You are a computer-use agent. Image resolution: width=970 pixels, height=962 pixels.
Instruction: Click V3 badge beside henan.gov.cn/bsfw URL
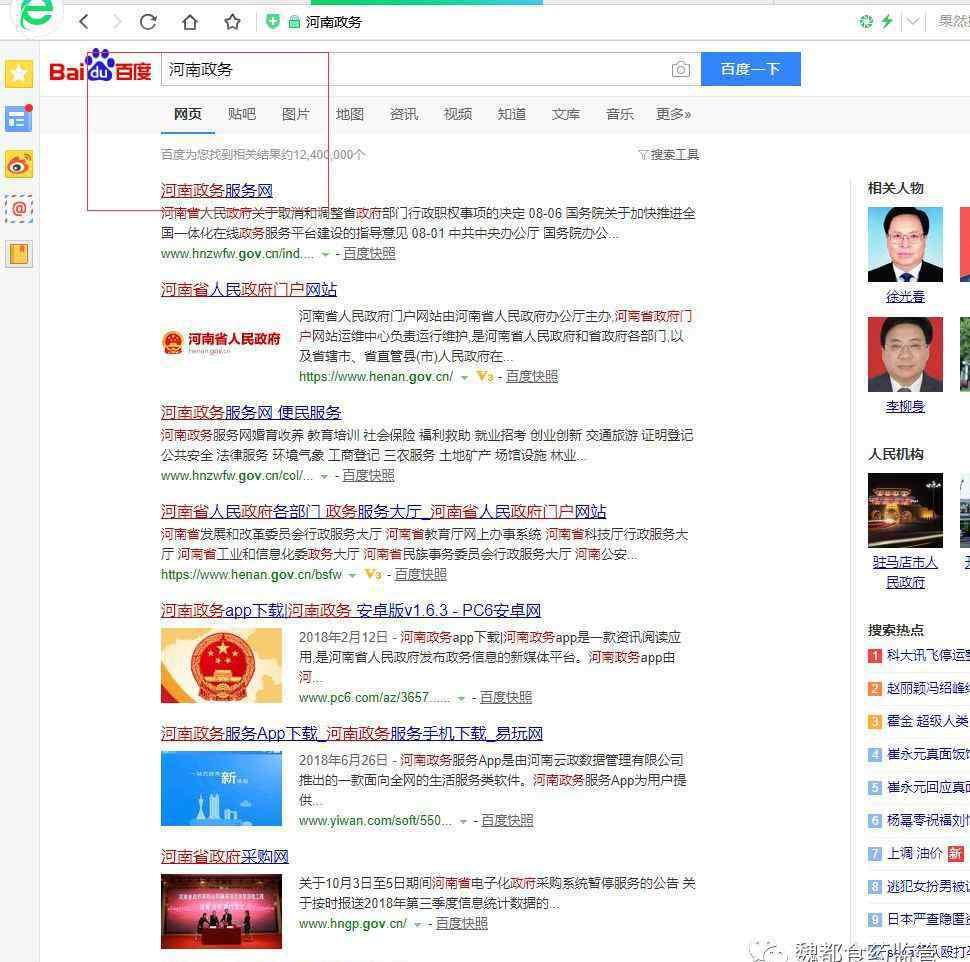373,574
